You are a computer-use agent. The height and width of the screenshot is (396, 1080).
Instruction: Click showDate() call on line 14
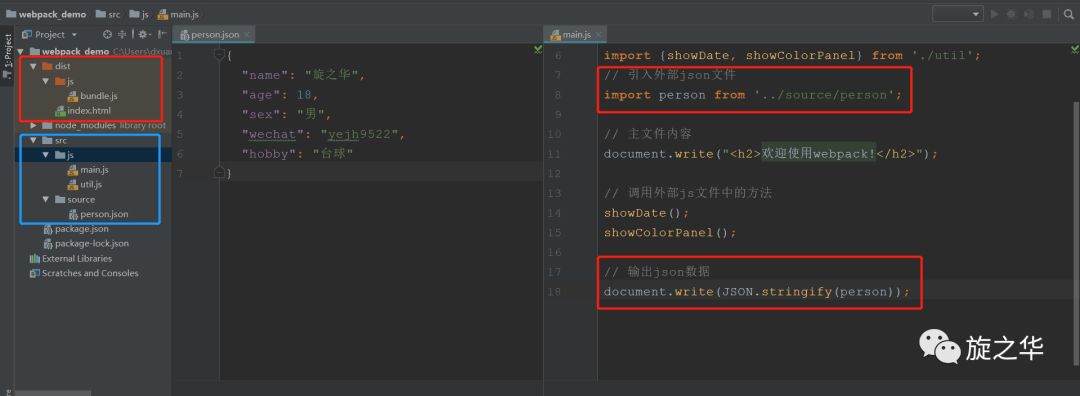[646, 213]
